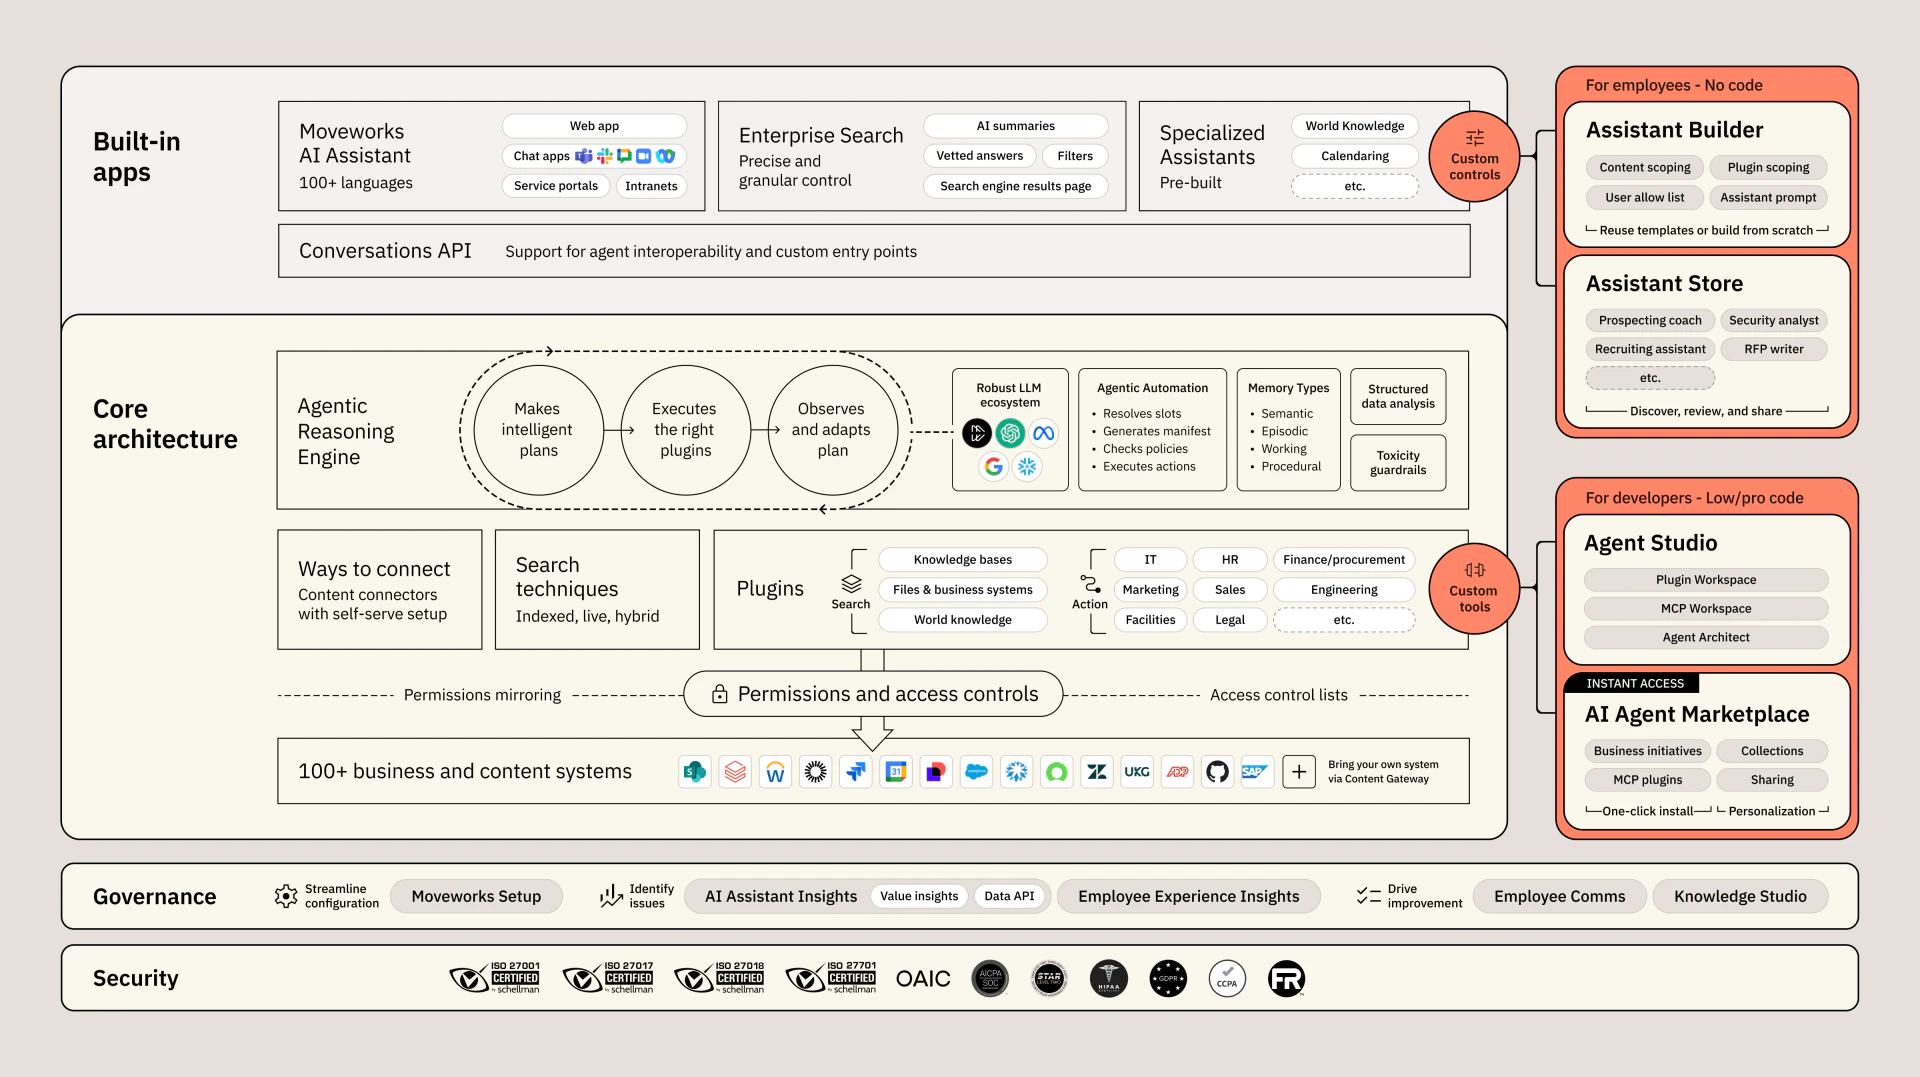The width and height of the screenshot is (1920, 1077).
Task: Click the plus icon for Content Gateway
Action: pos(1298,772)
